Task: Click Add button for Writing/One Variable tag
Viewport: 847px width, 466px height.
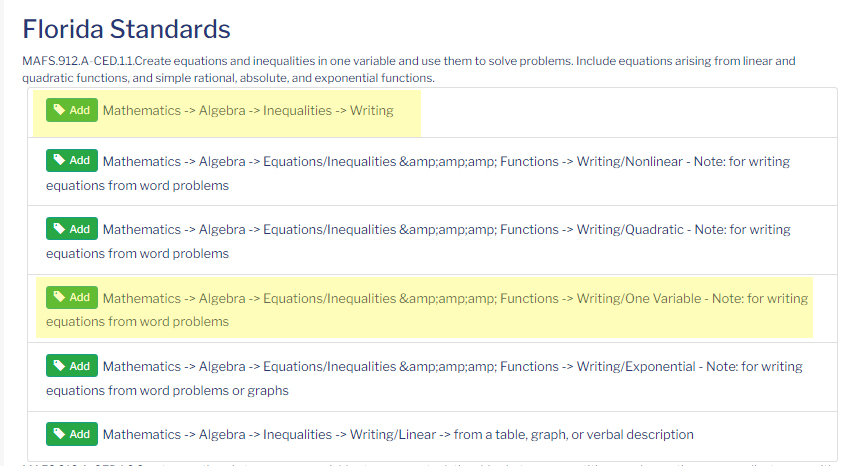Action: pos(72,298)
